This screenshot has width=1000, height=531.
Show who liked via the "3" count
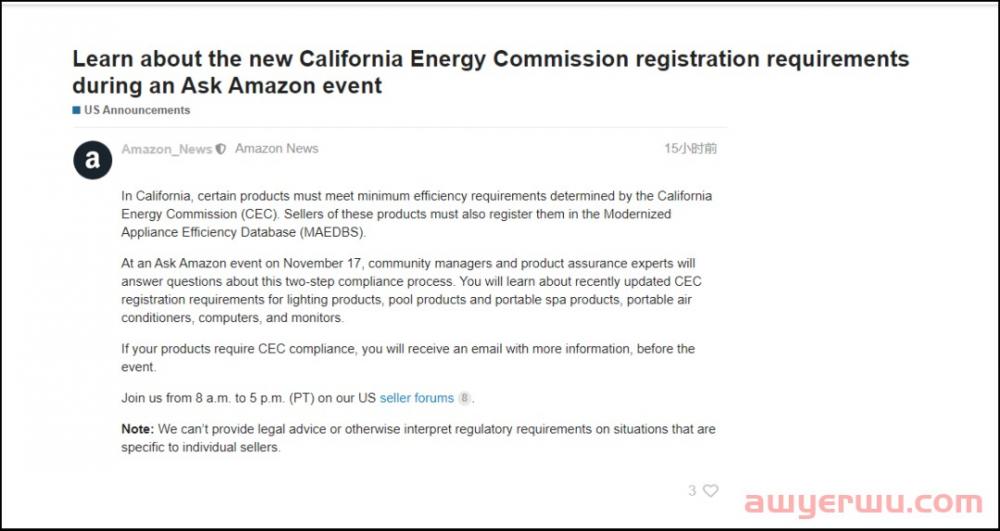tap(692, 490)
